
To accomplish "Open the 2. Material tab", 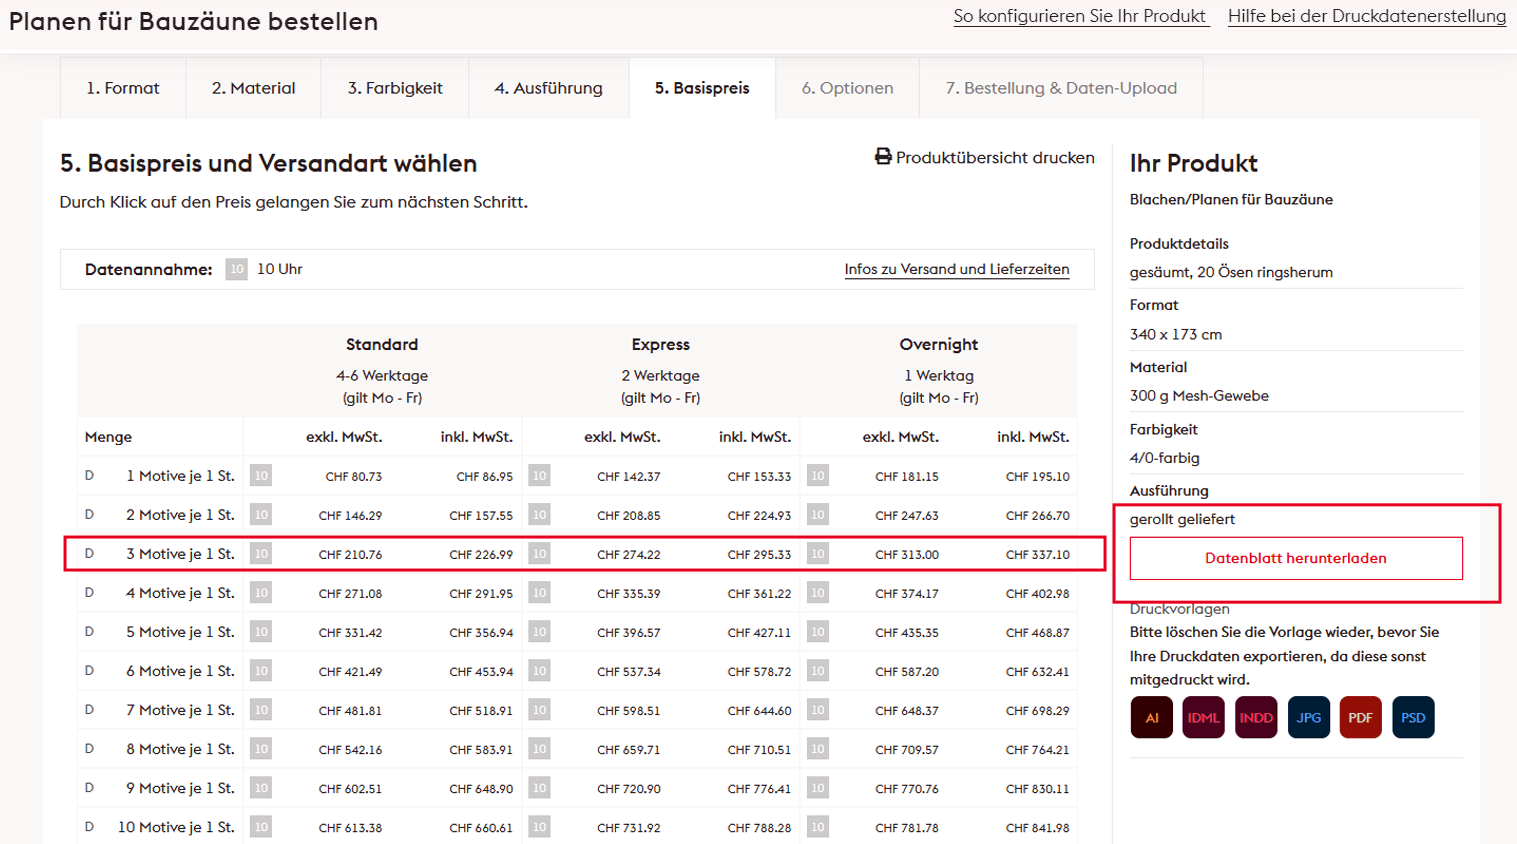I will tap(253, 88).
